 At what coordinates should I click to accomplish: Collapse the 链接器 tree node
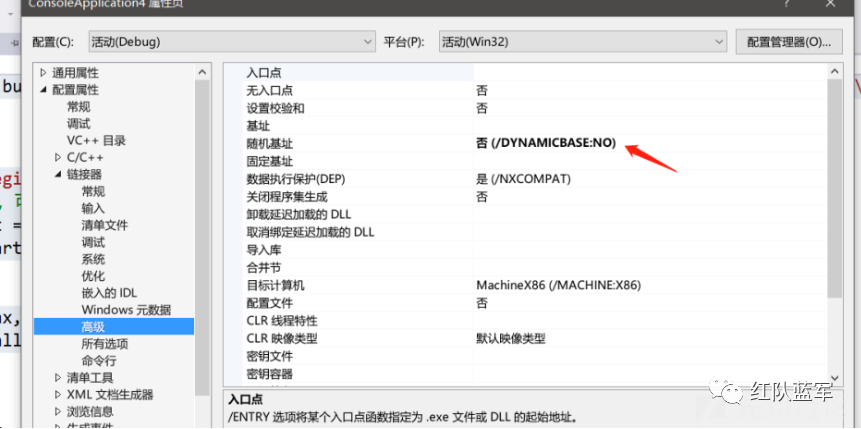click(58, 175)
